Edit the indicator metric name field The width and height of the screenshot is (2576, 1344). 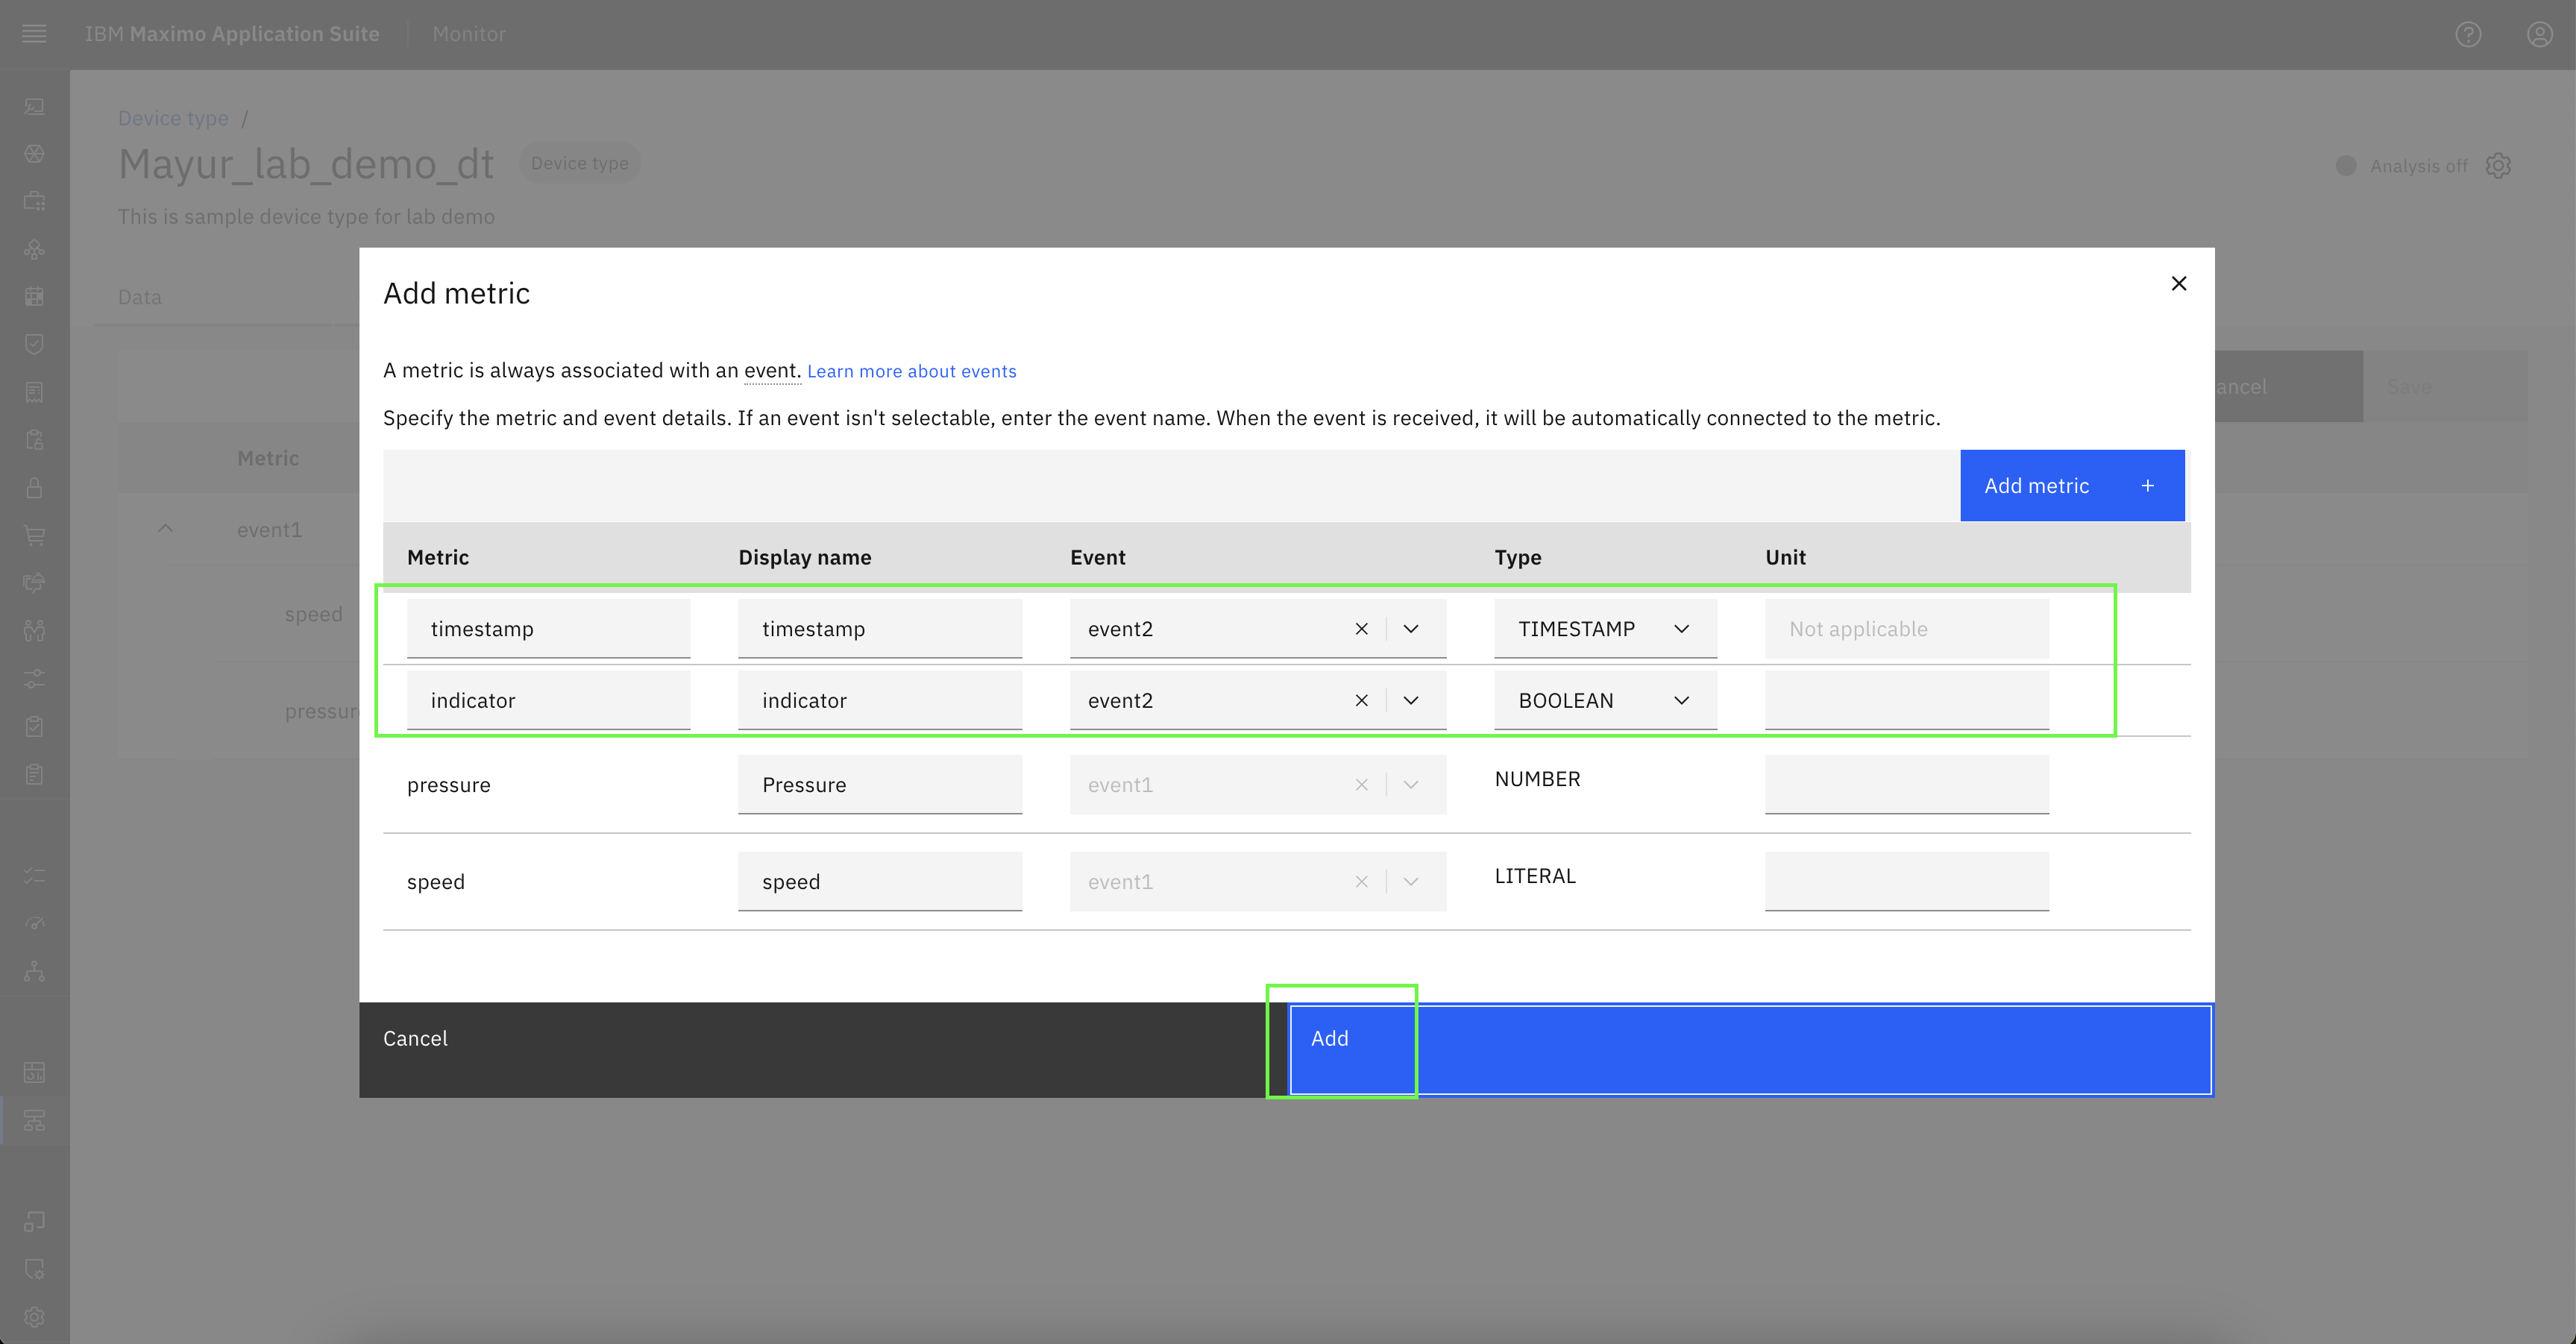click(x=548, y=701)
